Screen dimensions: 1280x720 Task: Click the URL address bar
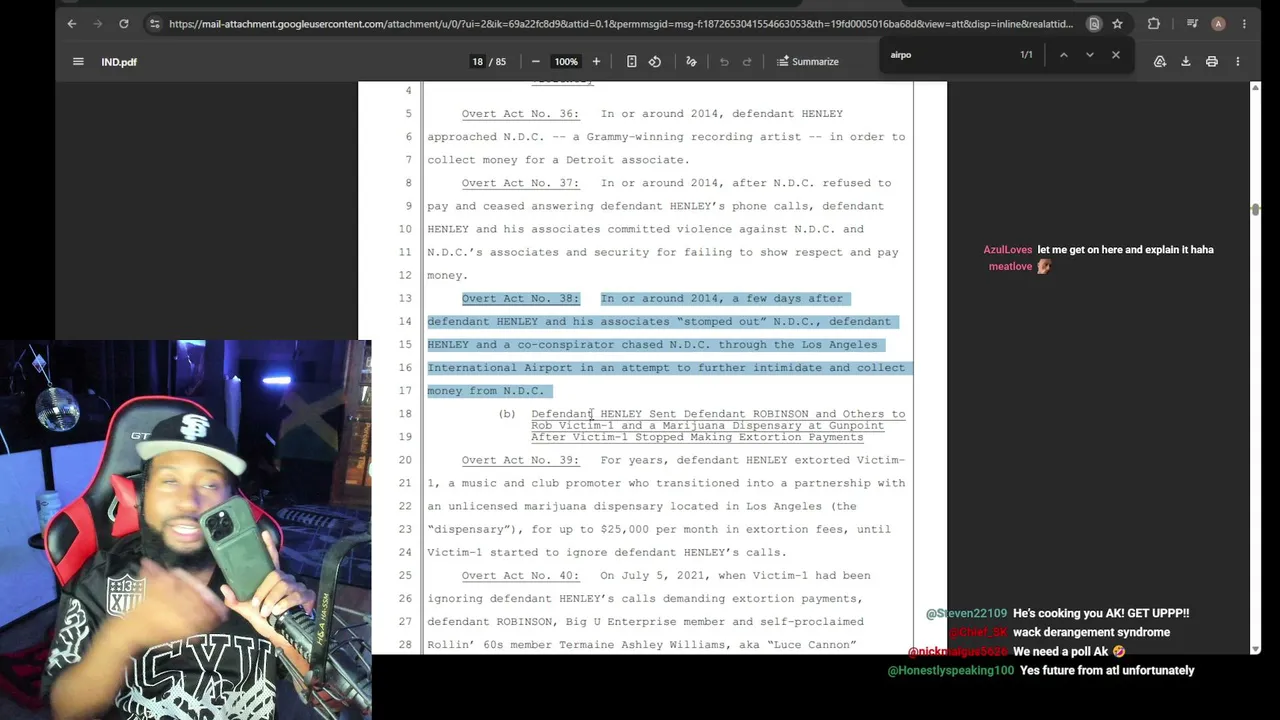pyautogui.click(x=620, y=24)
